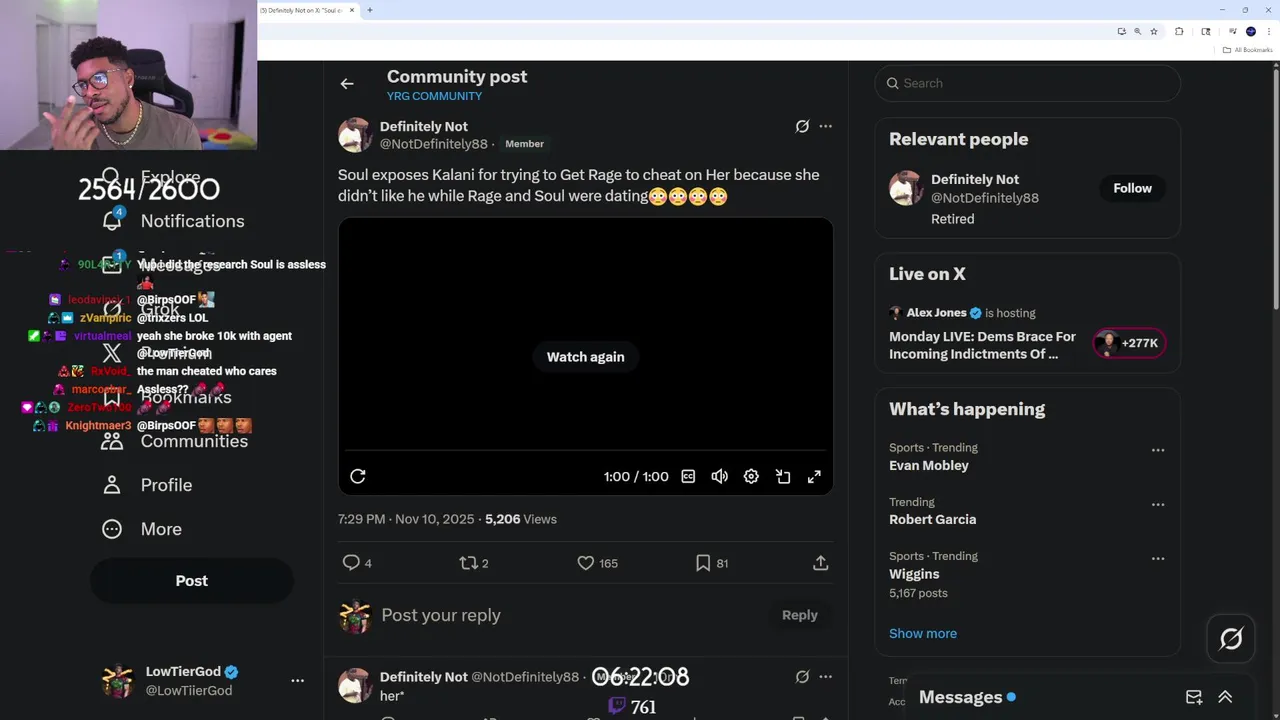
Task: Open more options on the her* reply
Action: coord(825,677)
